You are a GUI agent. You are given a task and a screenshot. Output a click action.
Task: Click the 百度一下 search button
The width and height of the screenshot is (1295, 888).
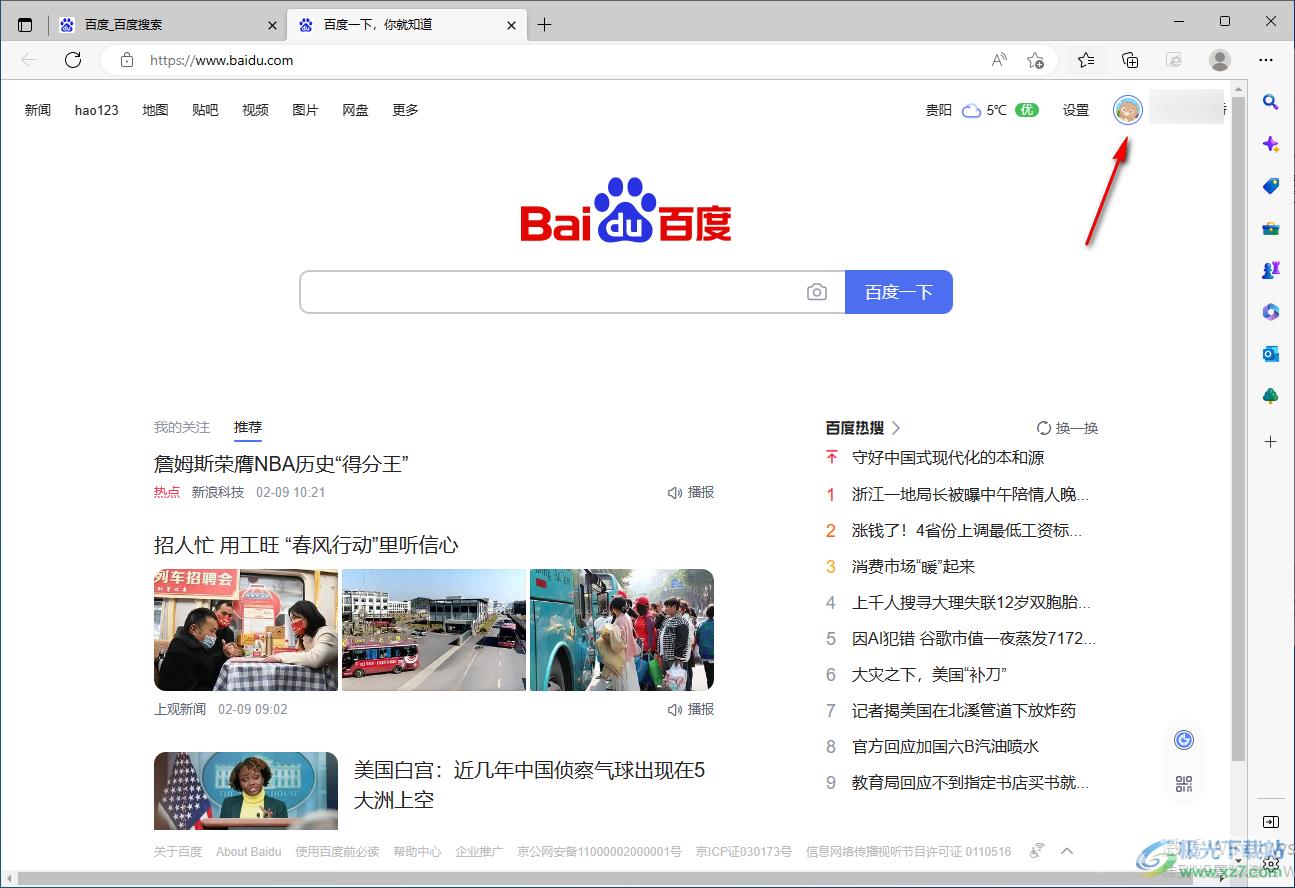coord(899,292)
